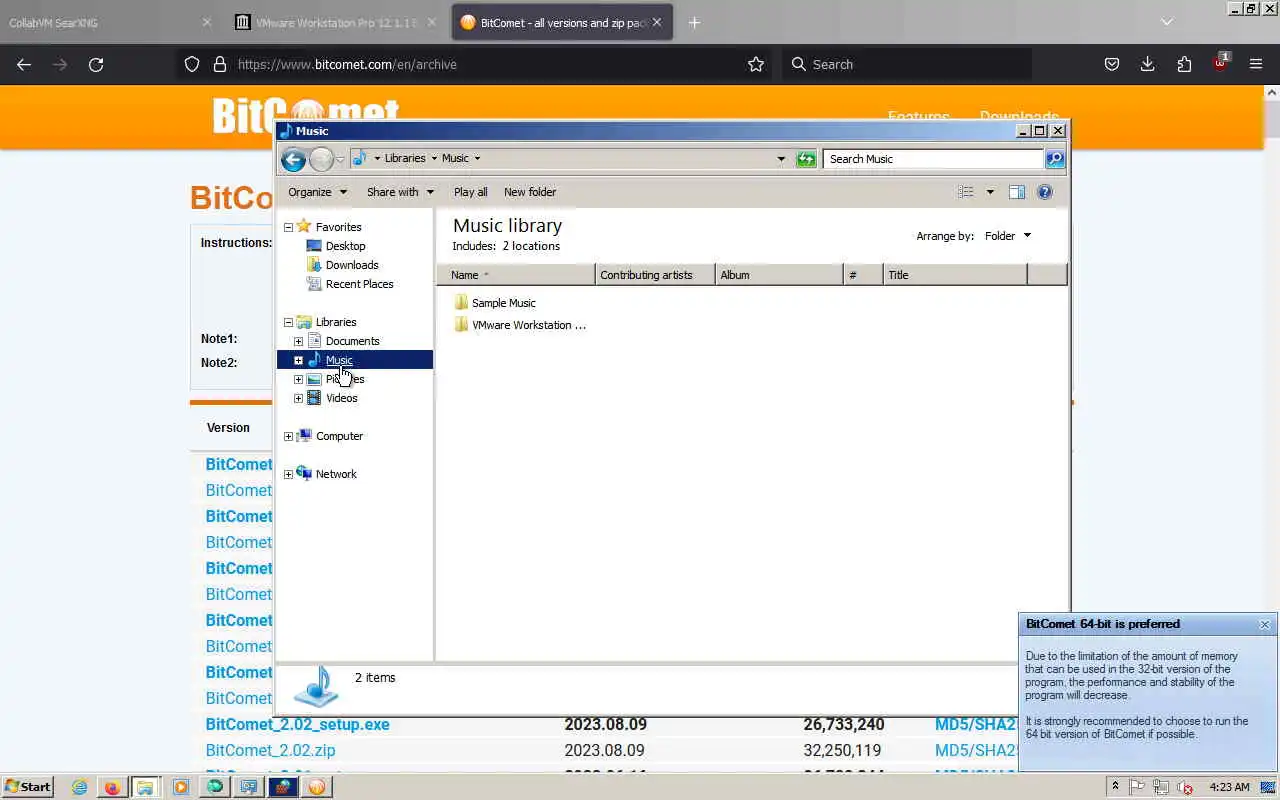Click the Search Music magnifier icon
The width and height of the screenshot is (1280, 800).
[1055, 159]
